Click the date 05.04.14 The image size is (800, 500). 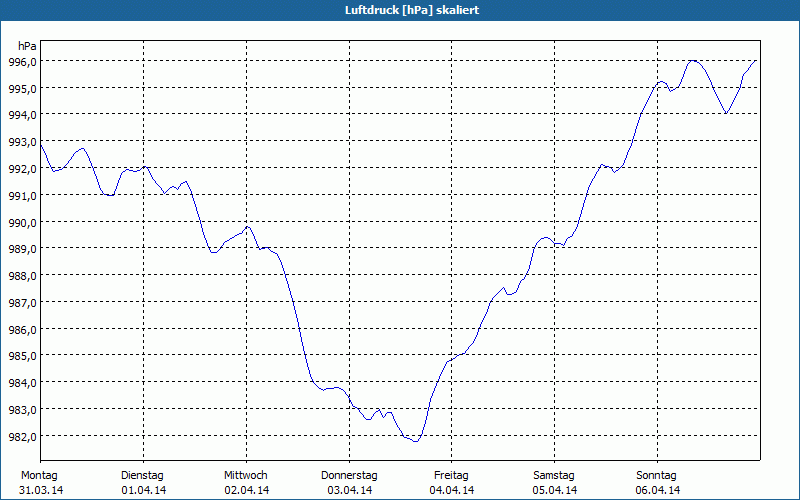coord(555,491)
